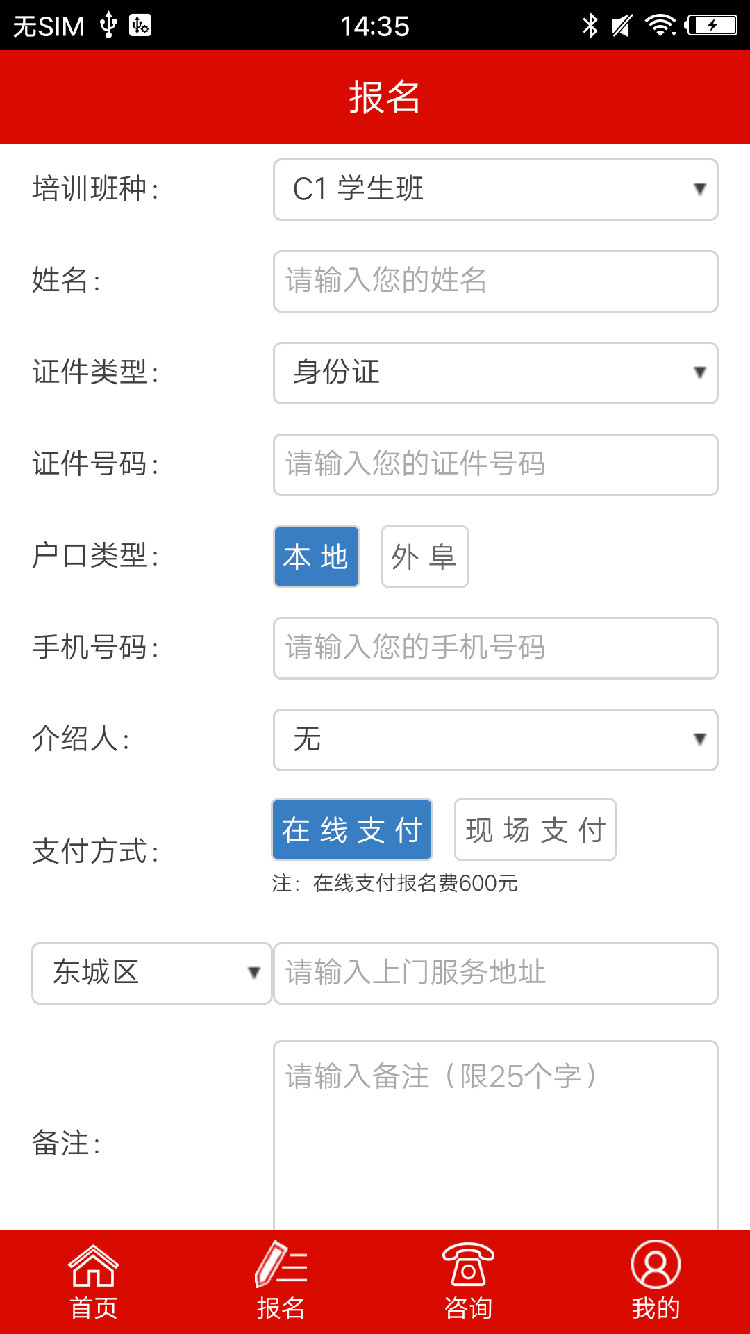
Task: Switch to the 我的 tab label
Action: point(656,1307)
